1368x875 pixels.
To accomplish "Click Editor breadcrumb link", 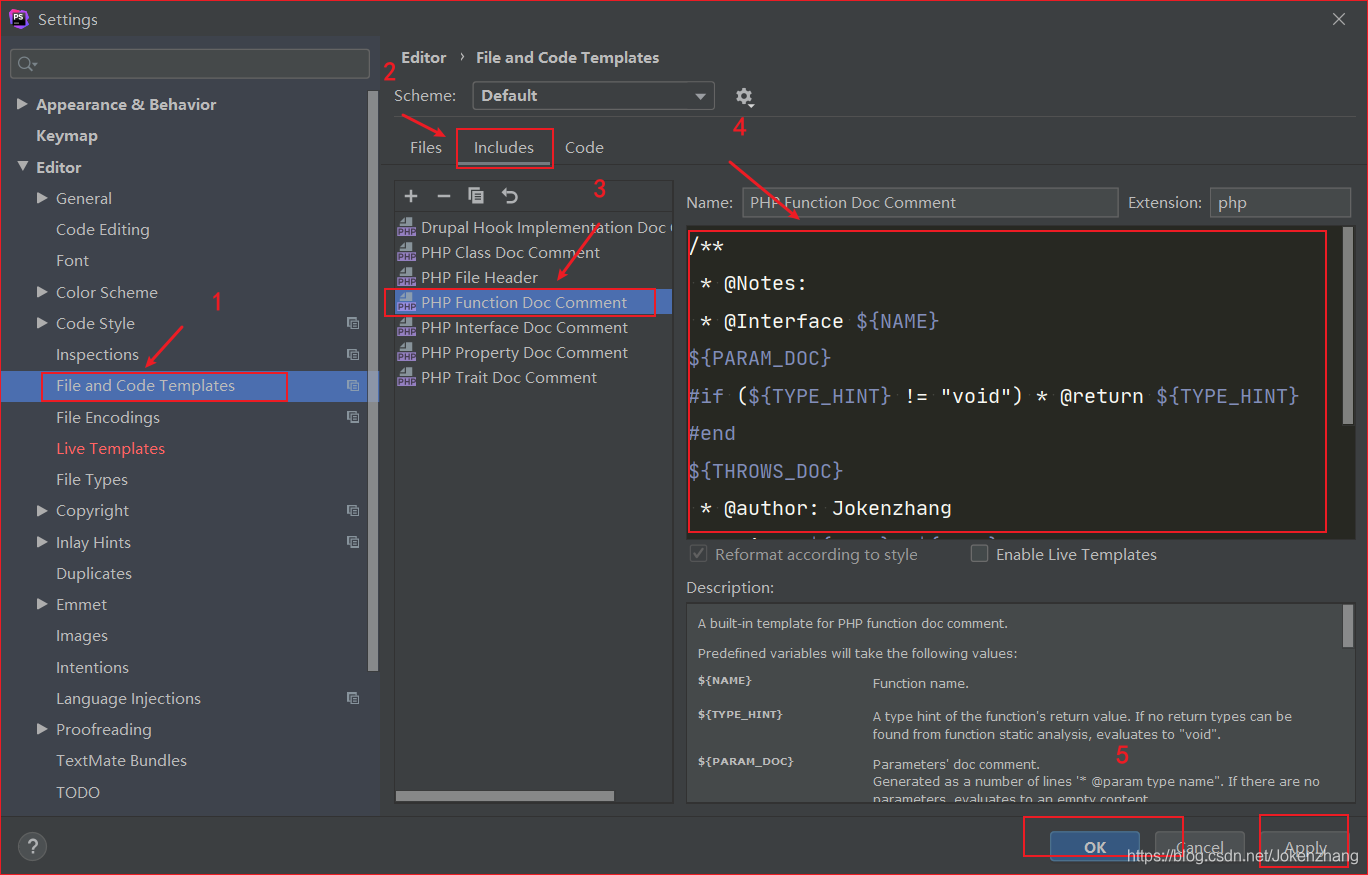I will tap(424, 57).
